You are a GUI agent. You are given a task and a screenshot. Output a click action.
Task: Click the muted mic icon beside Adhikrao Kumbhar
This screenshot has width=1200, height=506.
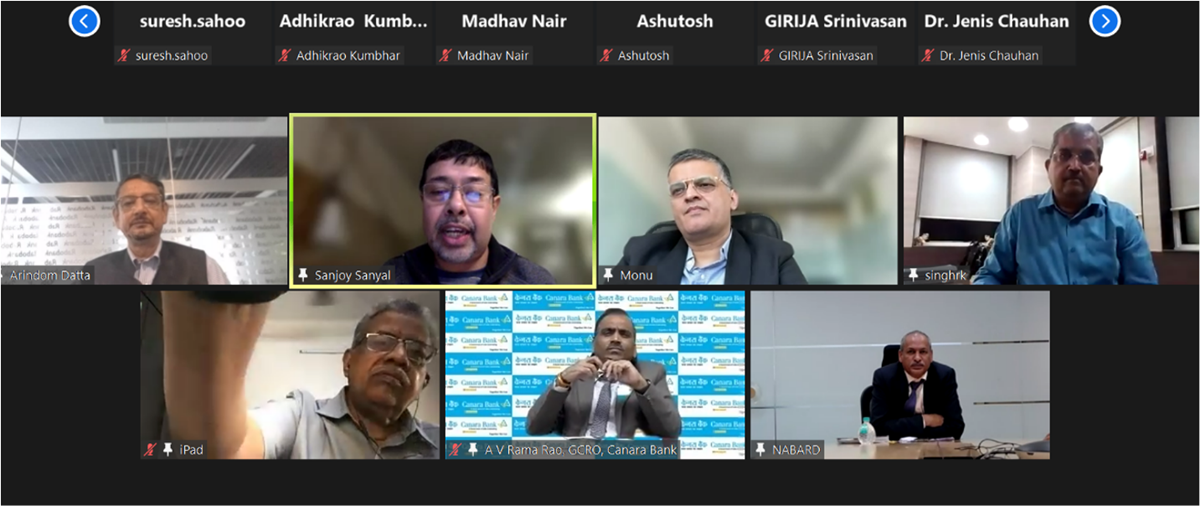285,56
